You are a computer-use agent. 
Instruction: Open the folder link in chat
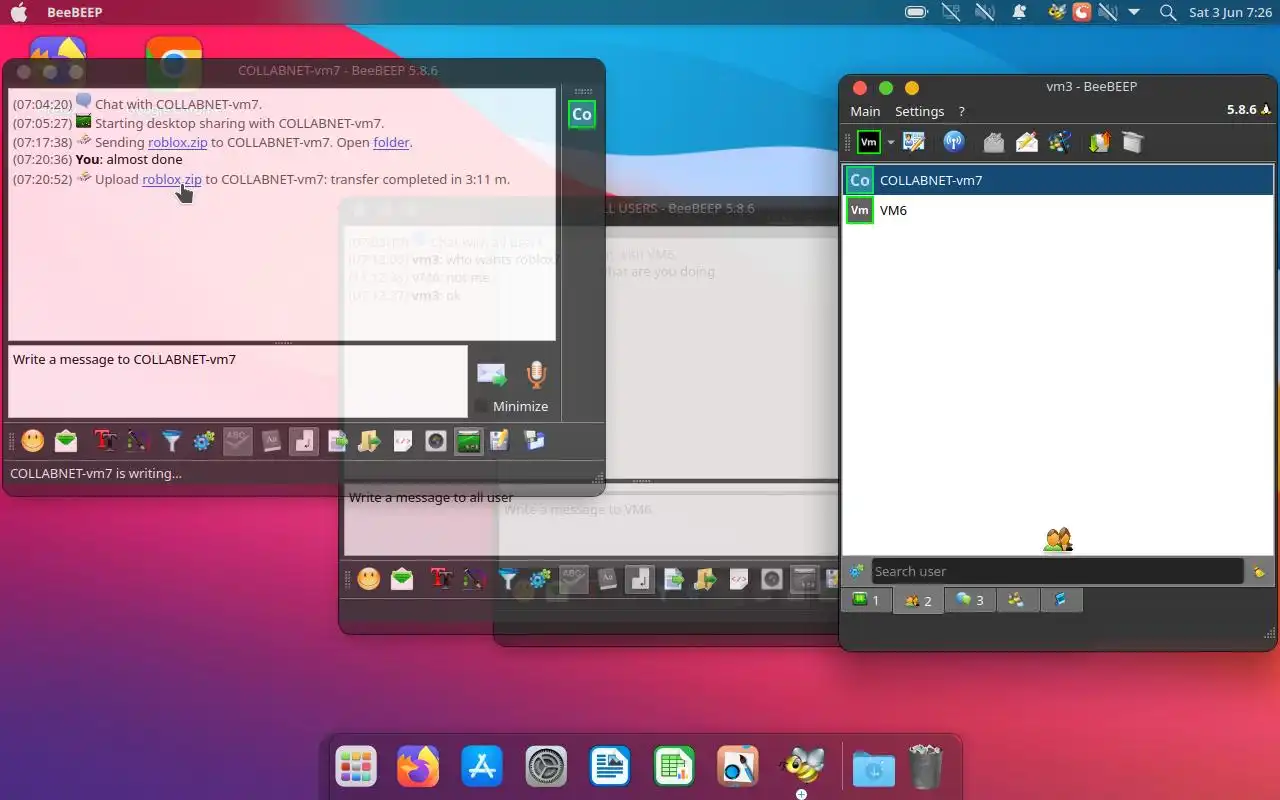[x=391, y=142]
